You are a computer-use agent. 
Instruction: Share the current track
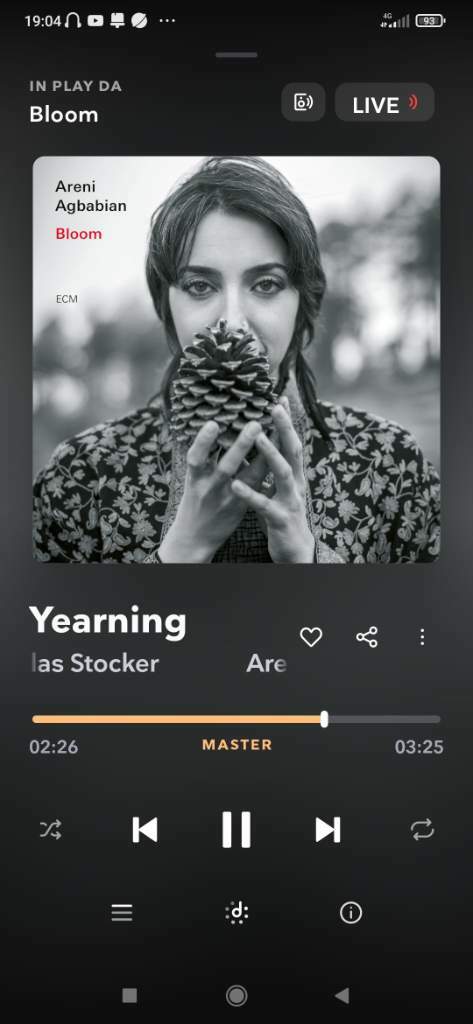pyautogui.click(x=367, y=637)
